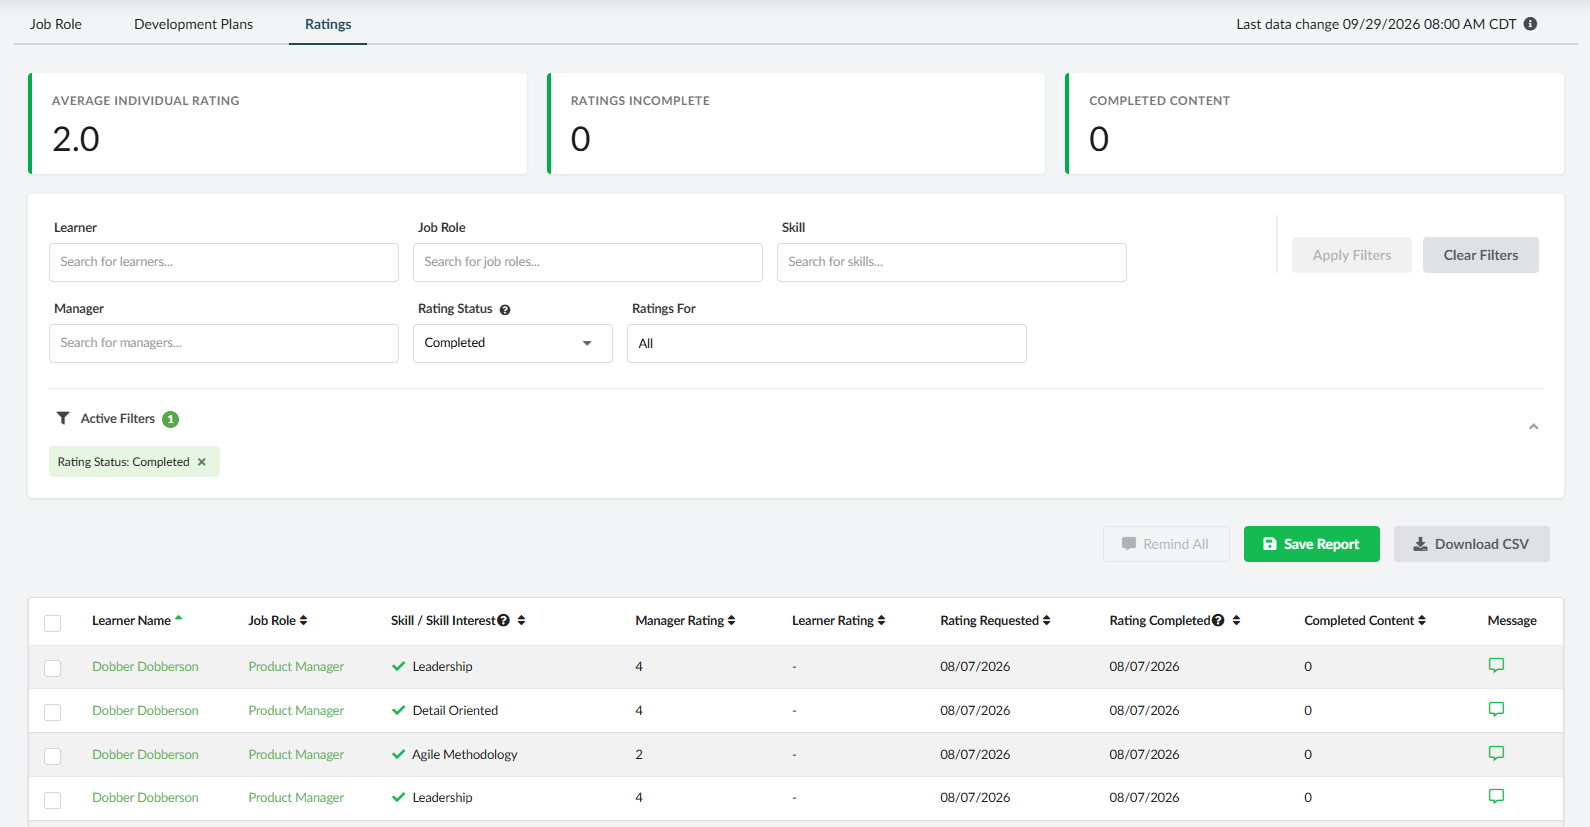Click the info icon beside Last data change
This screenshot has height=827, width=1590.
point(1530,24)
